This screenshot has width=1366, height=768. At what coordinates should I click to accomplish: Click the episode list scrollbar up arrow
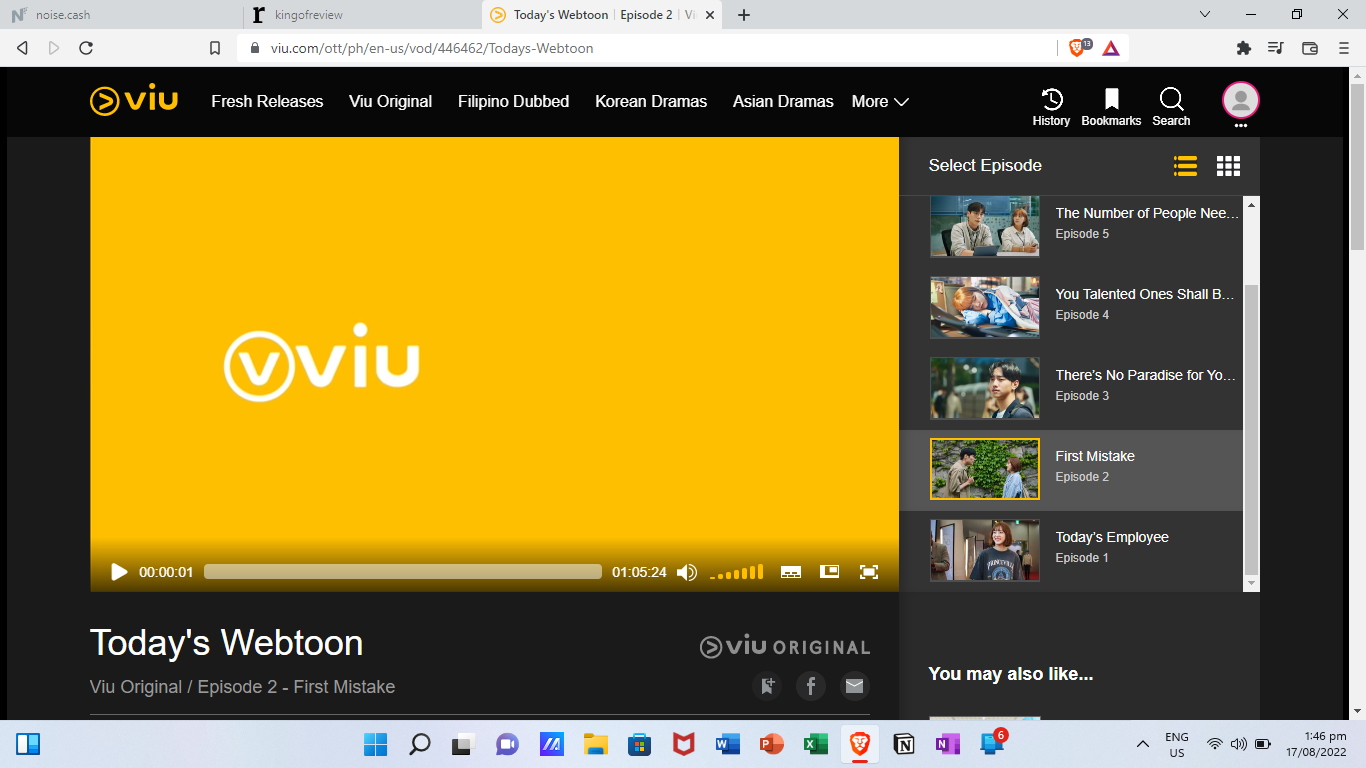pos(1252,204)
